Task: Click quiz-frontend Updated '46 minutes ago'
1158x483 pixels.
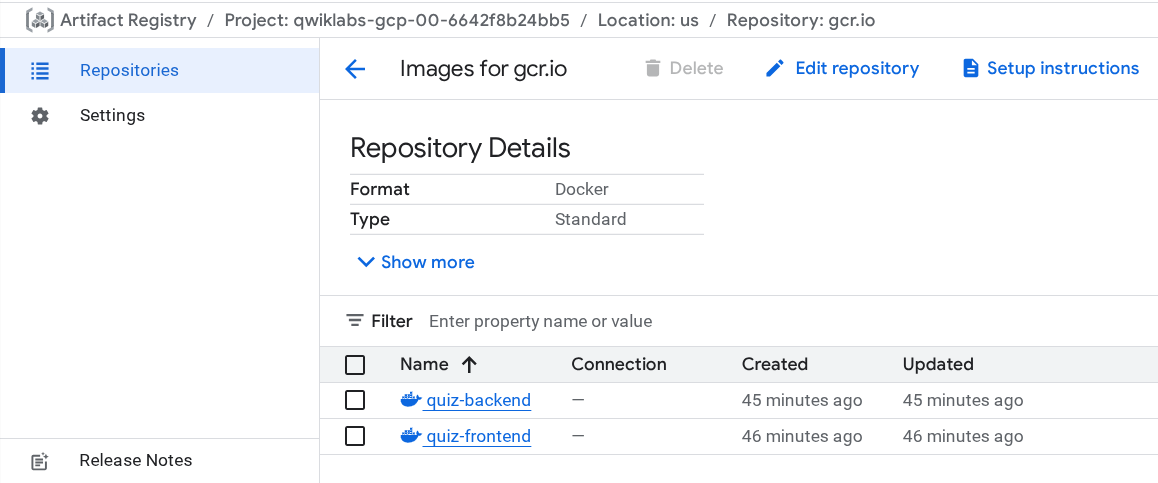Action: pyautogui.click(x=963, y=436)
